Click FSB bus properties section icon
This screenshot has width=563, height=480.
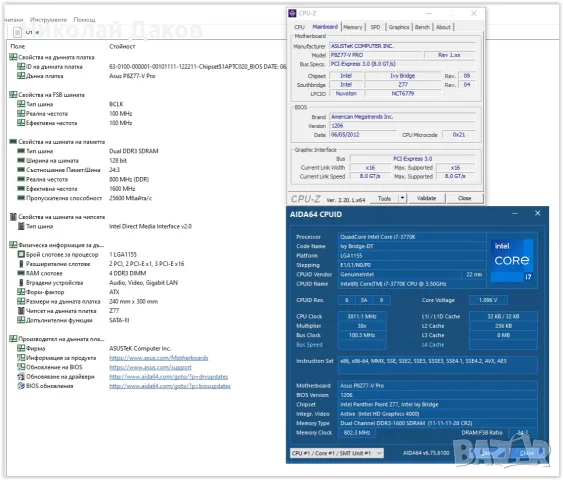pyautogui.click(x=13, y=95)
